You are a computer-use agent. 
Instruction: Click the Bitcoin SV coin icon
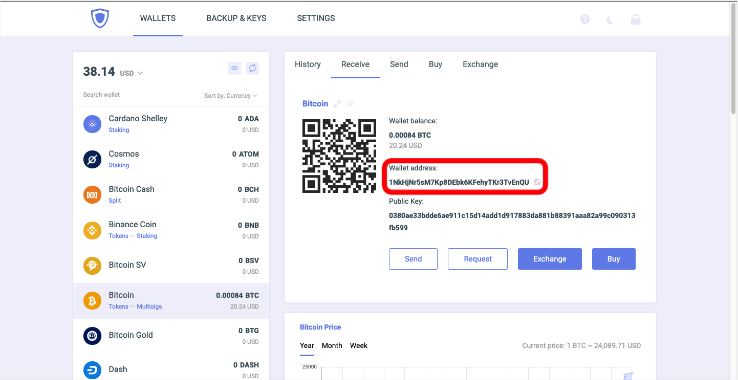pos(92,266)
